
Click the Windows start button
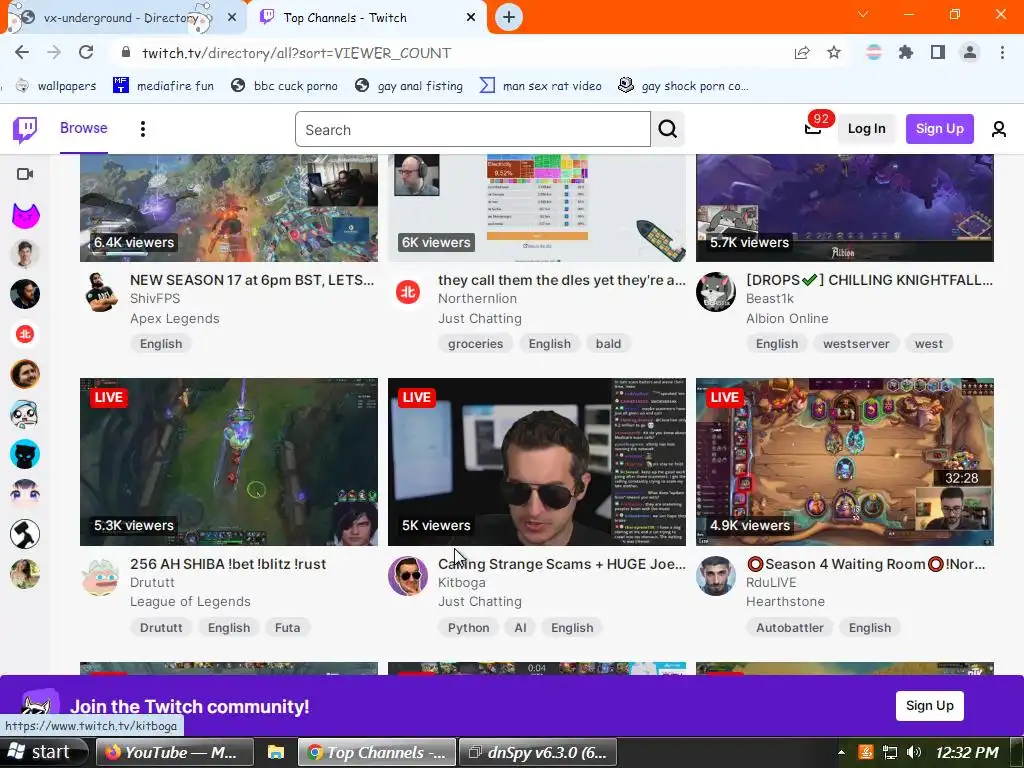click(x=43, y=752)
